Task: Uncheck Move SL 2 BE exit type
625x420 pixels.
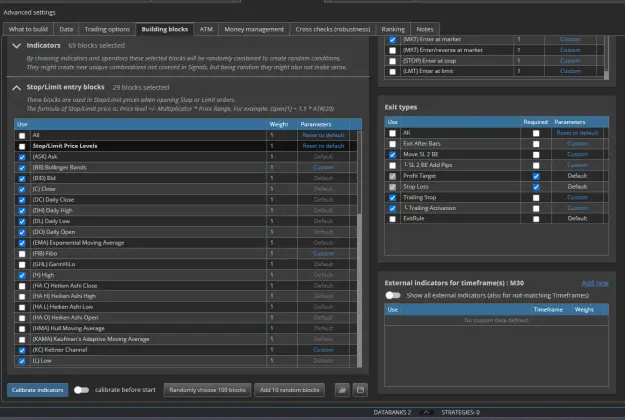Action: click(x=393, y=155)
